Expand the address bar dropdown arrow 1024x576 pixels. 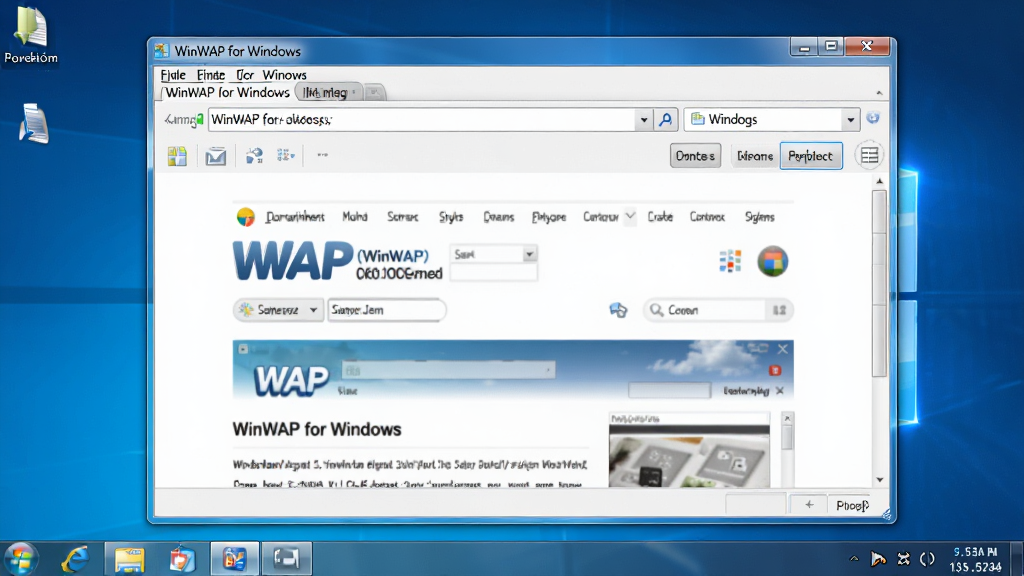click(x=644, y=120)
